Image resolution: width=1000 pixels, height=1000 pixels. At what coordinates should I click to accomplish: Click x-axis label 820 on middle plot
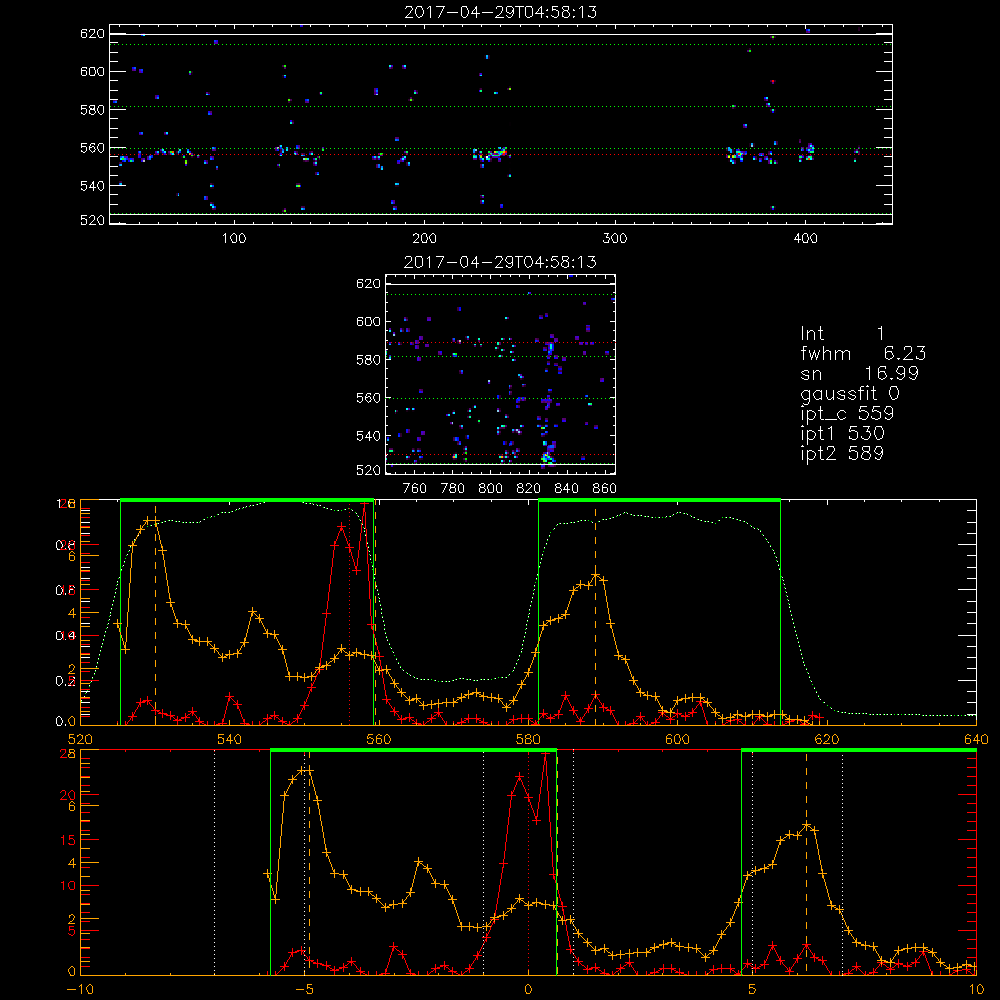click(x=529, y=489)
